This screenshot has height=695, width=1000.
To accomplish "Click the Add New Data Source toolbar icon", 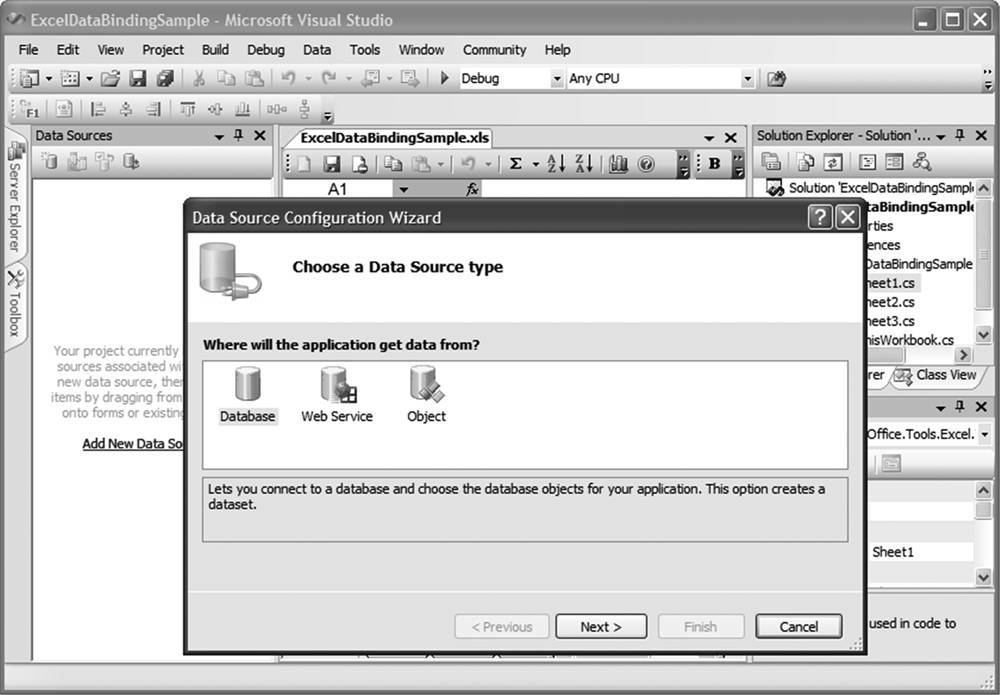I will 50,162.
